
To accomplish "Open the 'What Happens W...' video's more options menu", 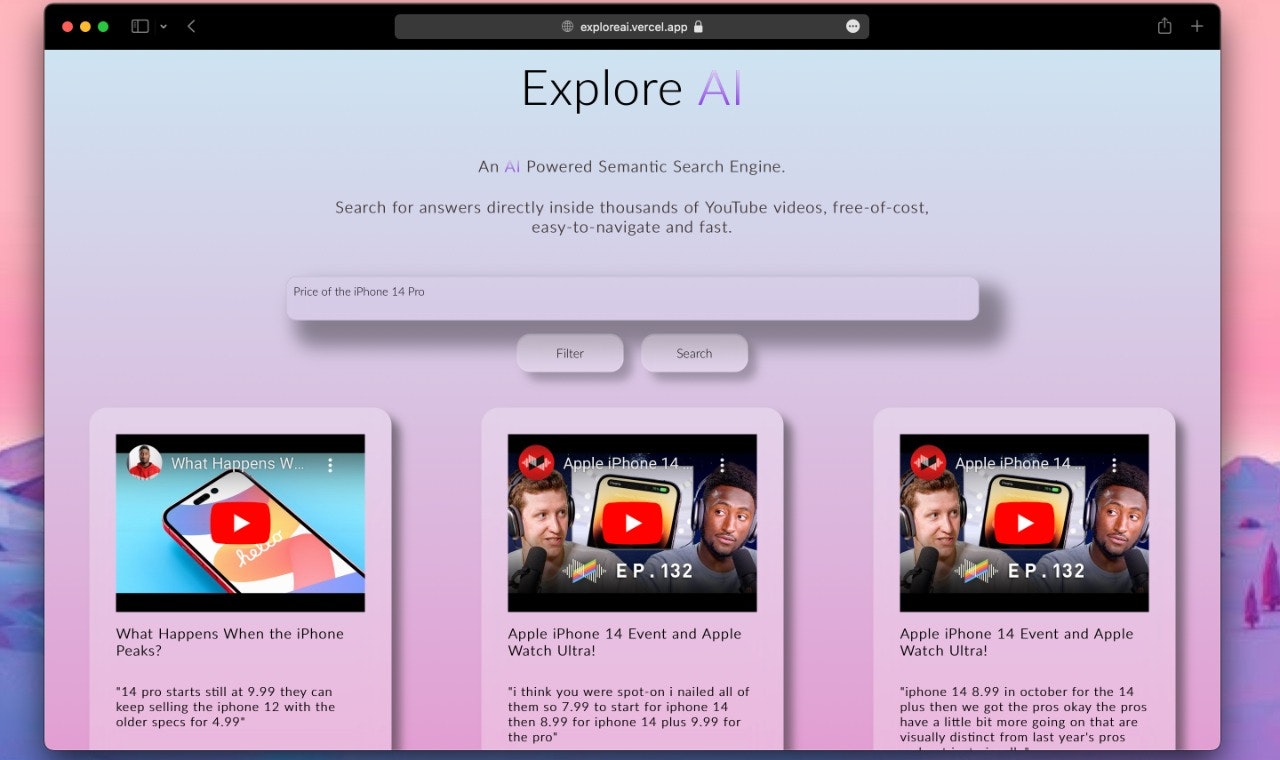I will click(x=330, y=464).
